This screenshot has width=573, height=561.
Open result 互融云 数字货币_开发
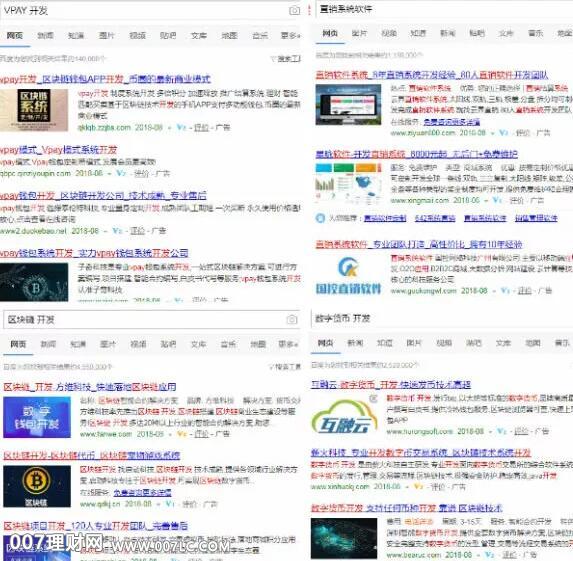click(391, 384)
